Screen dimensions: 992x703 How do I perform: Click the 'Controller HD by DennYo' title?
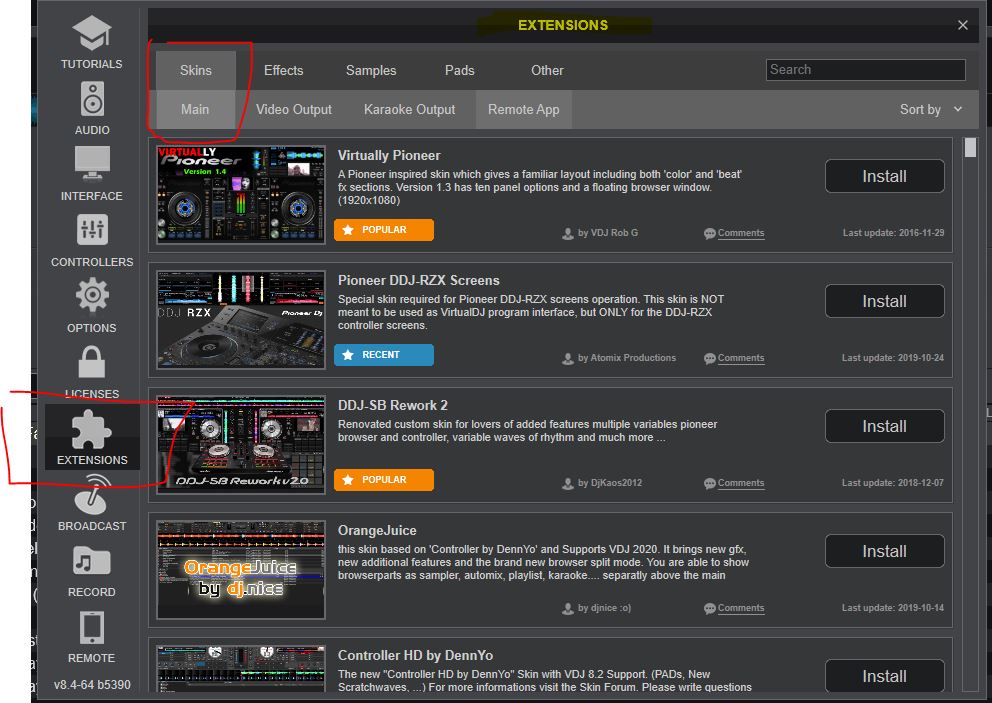coord(416,656)
